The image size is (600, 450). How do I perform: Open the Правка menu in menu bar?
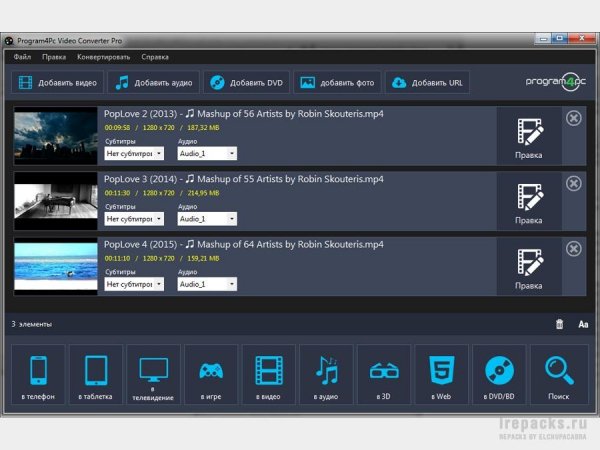coord(54,57)
